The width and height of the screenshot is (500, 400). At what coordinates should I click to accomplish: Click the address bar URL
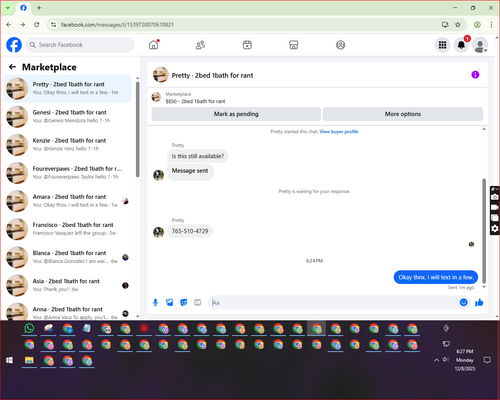click(x=117, y=25)
